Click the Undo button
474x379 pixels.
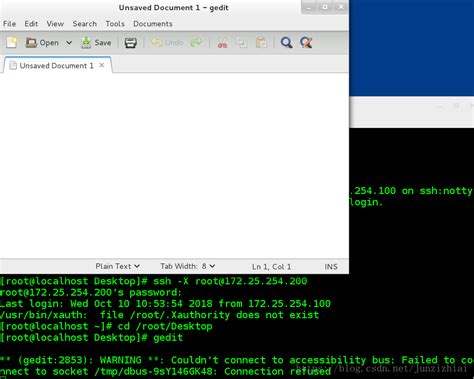[x=167, y=42]
